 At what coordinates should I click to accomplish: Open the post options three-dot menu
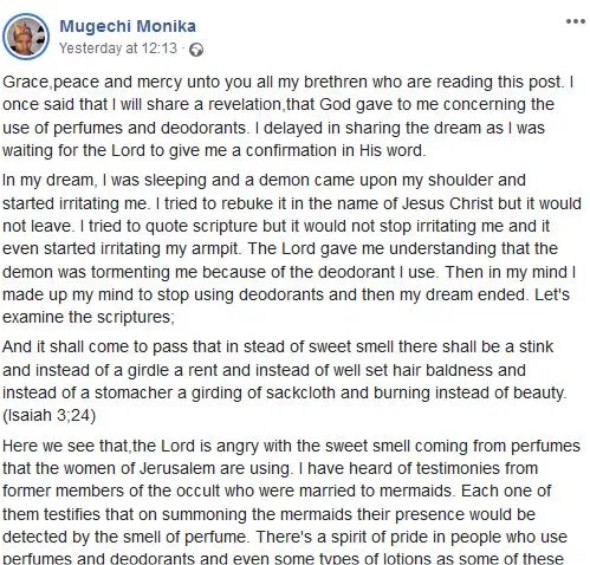[576, 21]
